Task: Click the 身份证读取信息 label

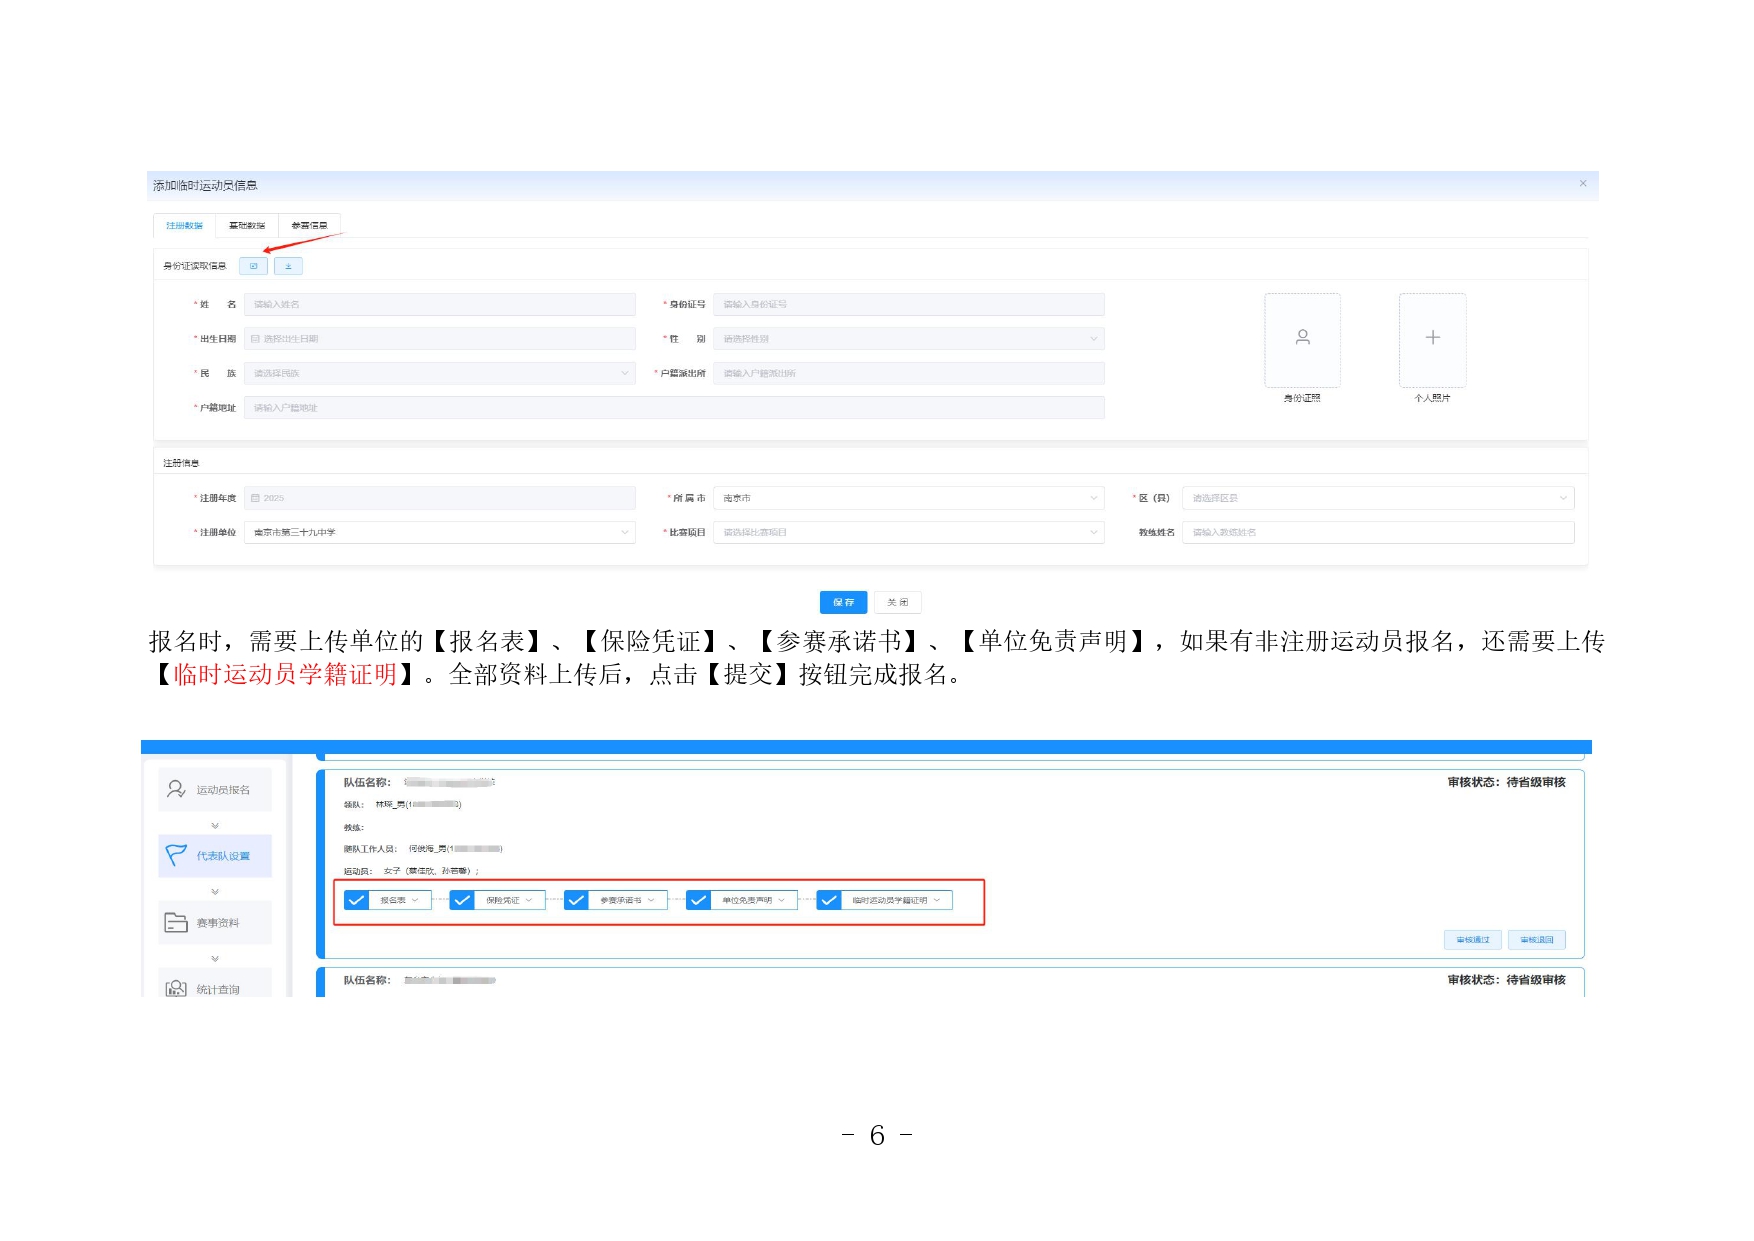Action: click(195, 266)
